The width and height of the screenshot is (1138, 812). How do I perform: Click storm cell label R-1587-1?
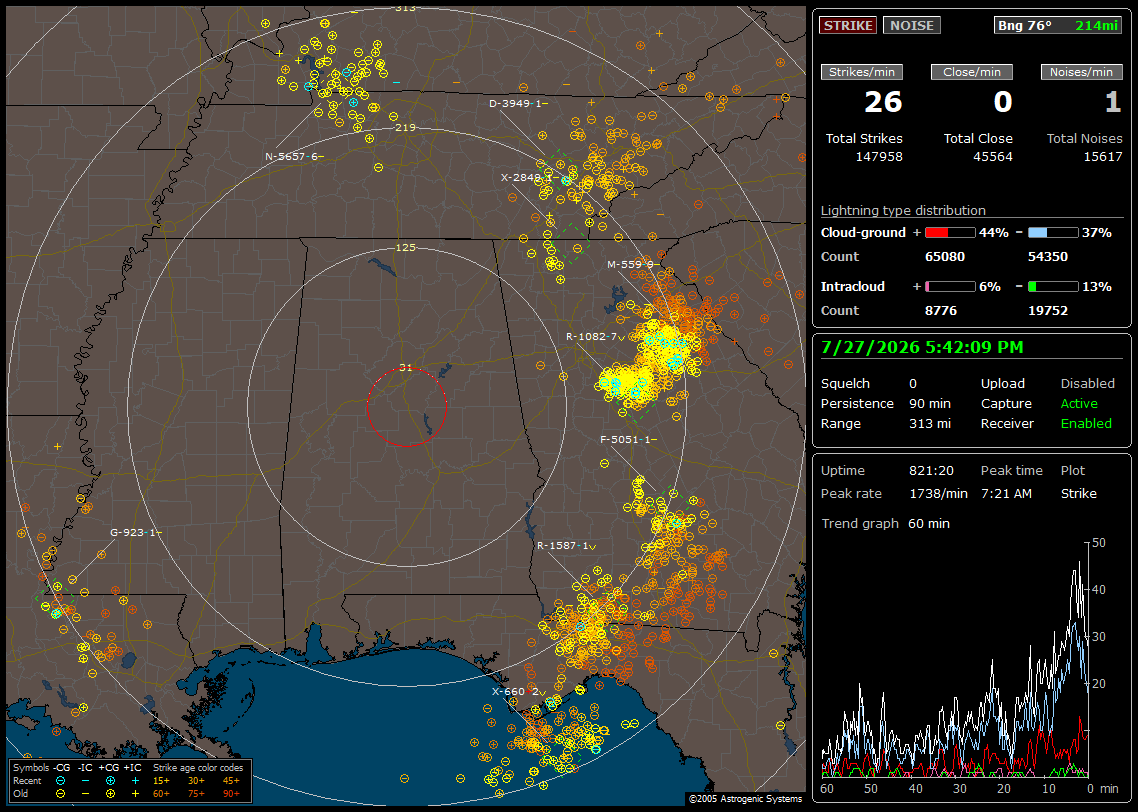(566, 546)
